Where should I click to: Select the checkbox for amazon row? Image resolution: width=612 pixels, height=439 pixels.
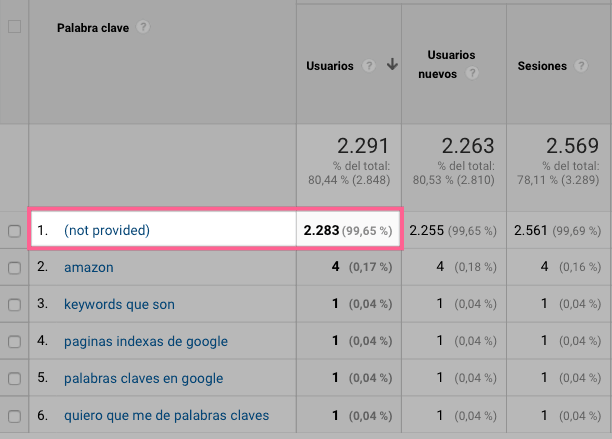(14, 268)
